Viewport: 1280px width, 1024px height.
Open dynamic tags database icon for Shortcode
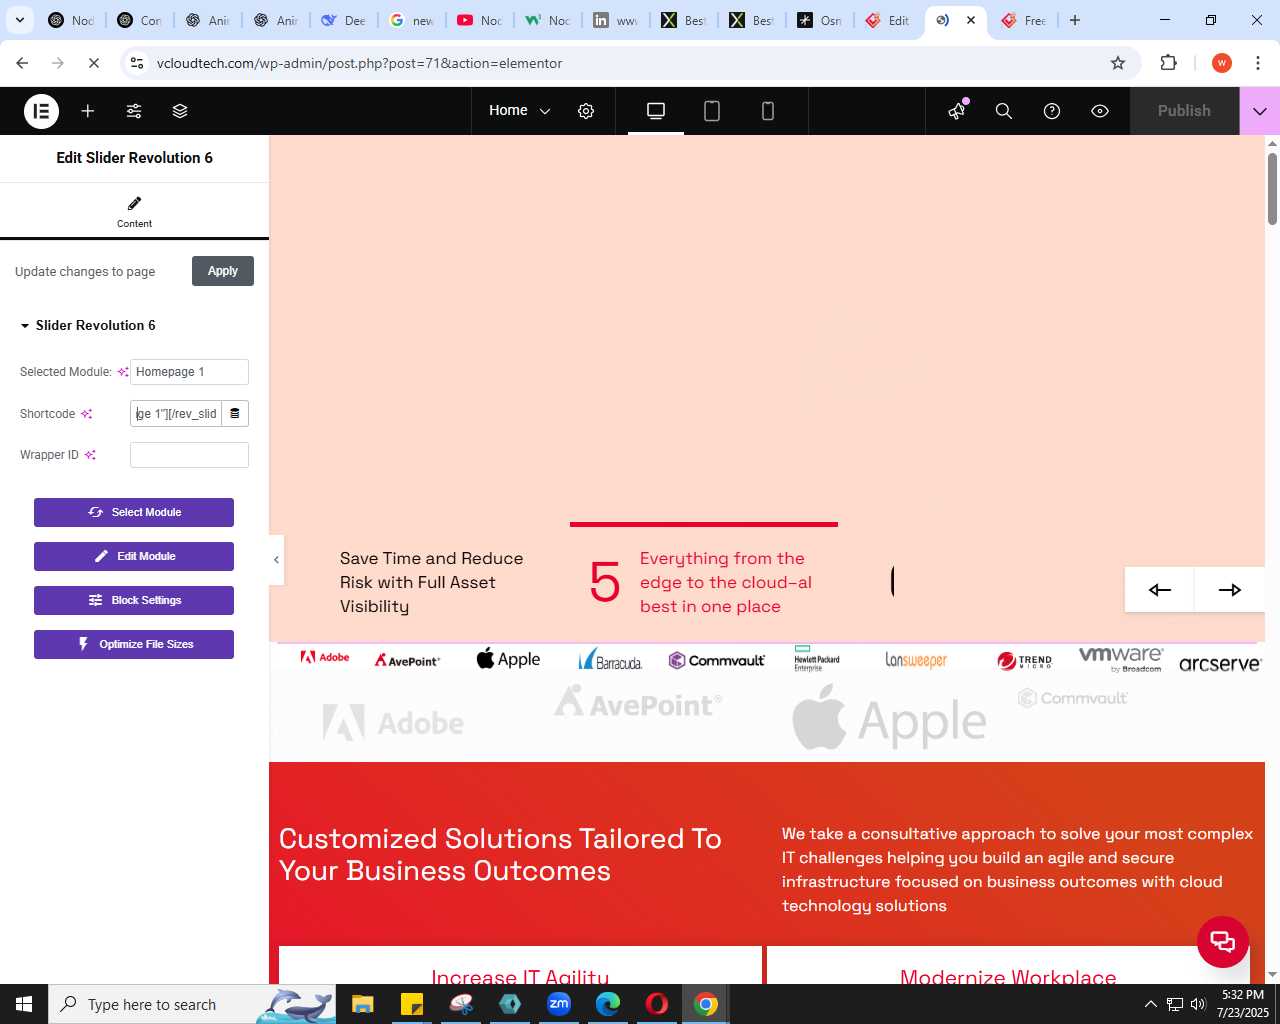235,414
